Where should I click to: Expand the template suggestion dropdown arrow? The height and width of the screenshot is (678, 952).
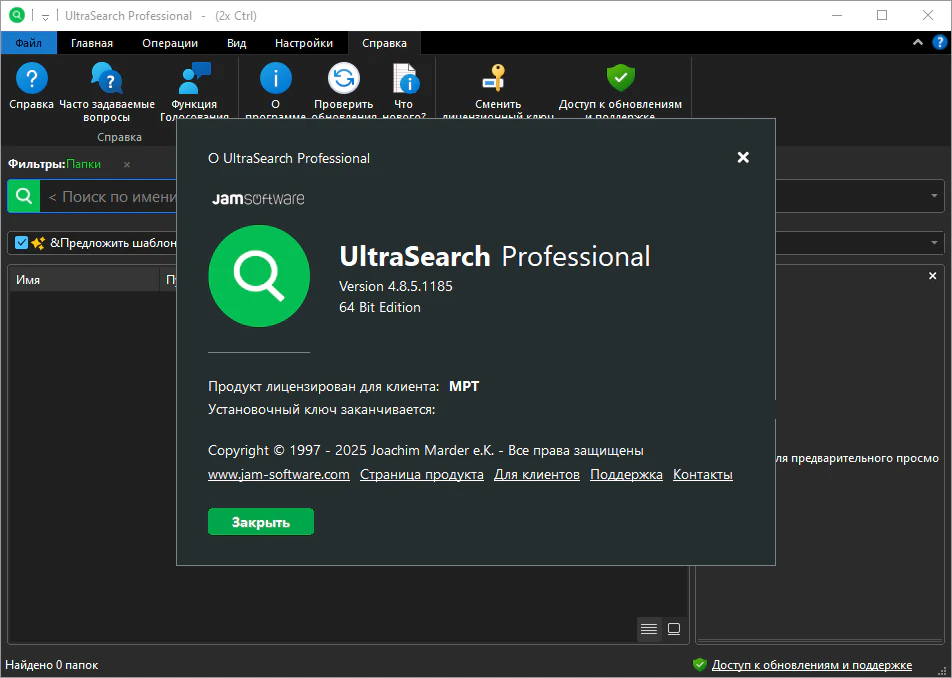coord(934,243)
